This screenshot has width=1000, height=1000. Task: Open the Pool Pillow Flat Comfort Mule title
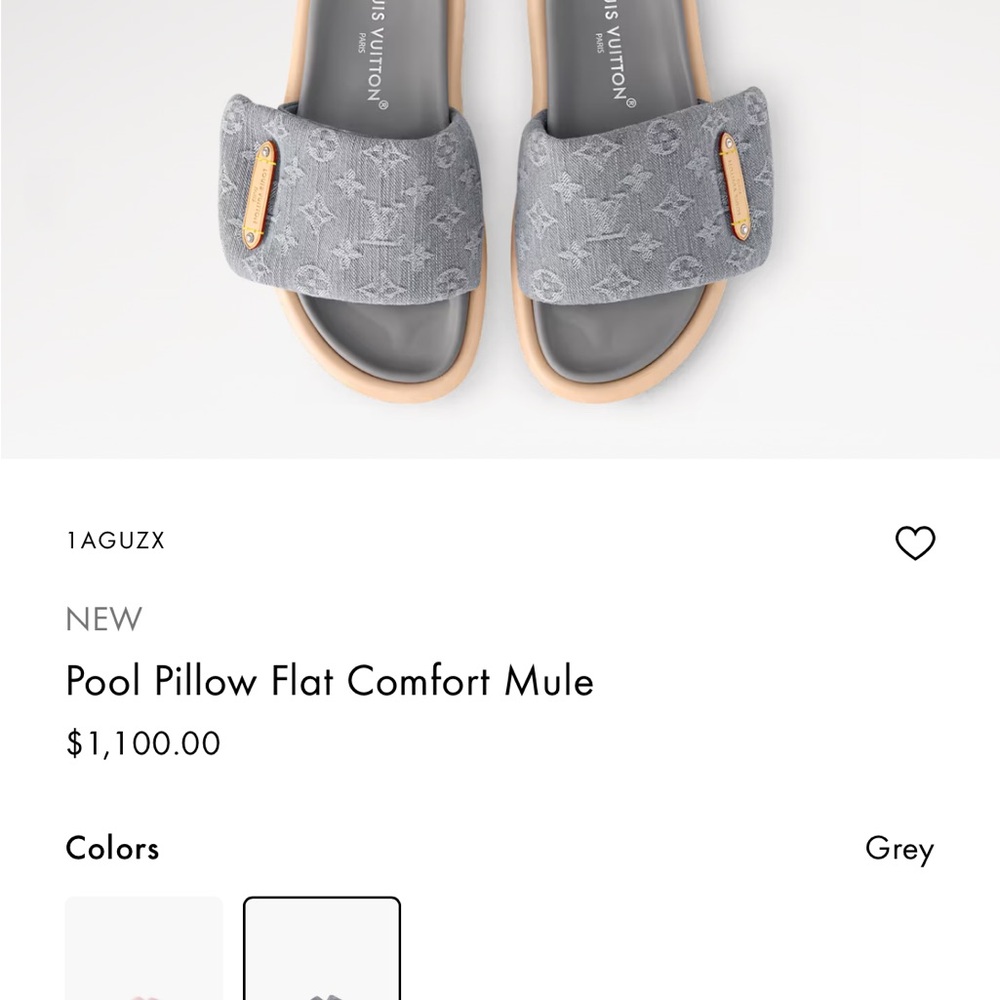(330, 680)
